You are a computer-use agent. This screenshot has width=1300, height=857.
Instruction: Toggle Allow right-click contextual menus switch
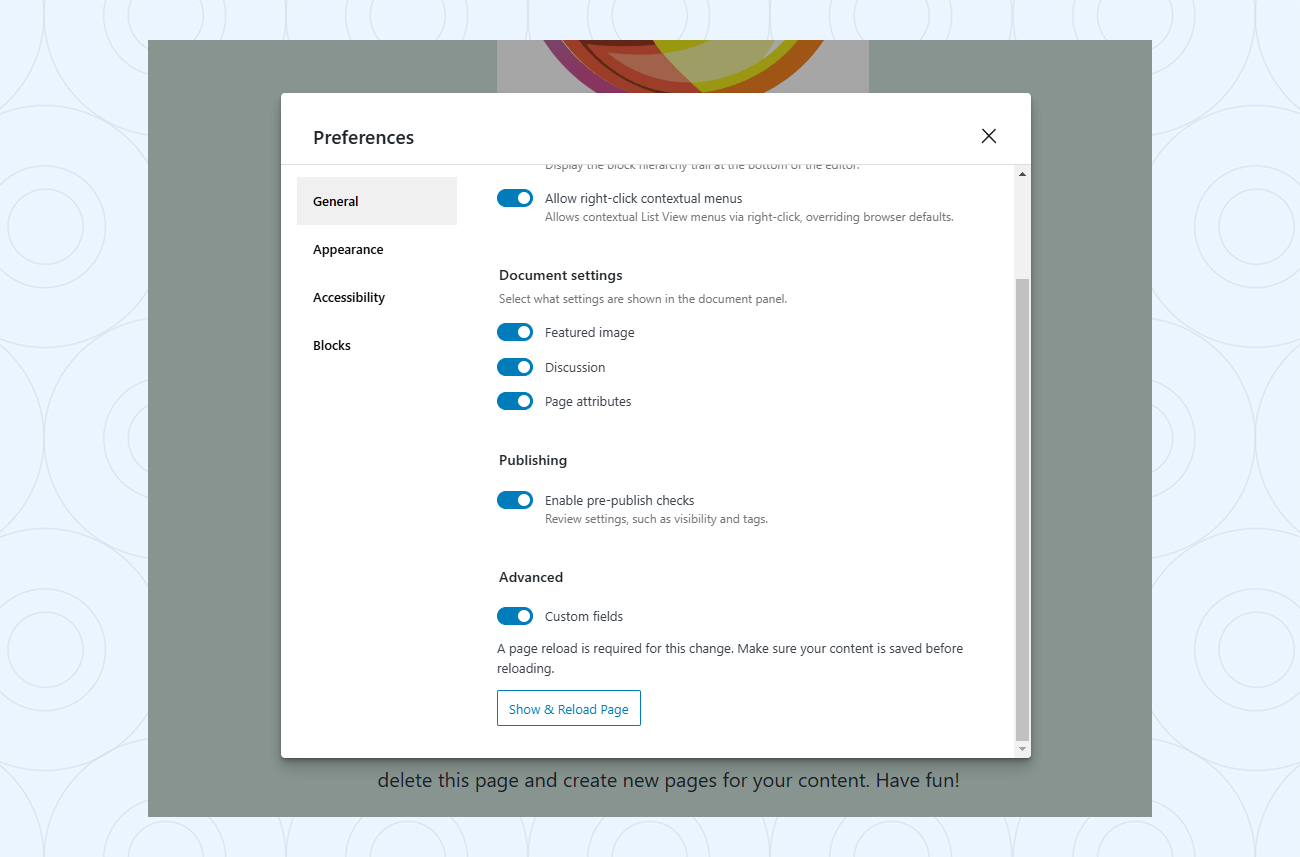[515, 198]
